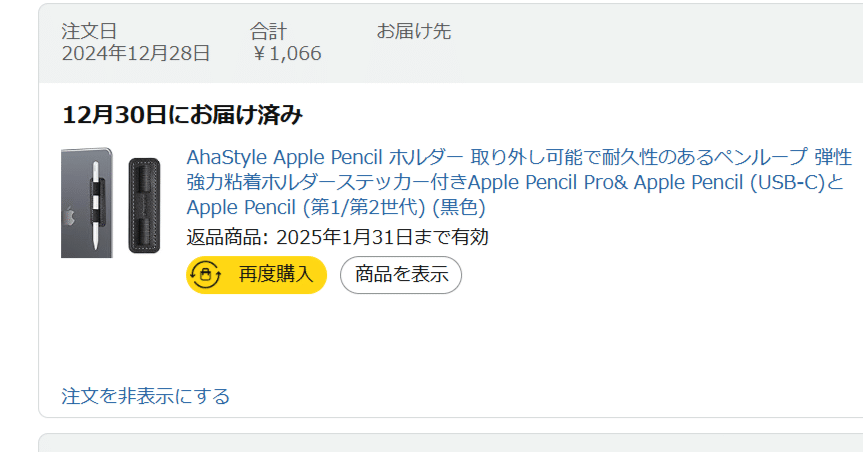Click 注文を非表示にする link

tap(146, 396)
